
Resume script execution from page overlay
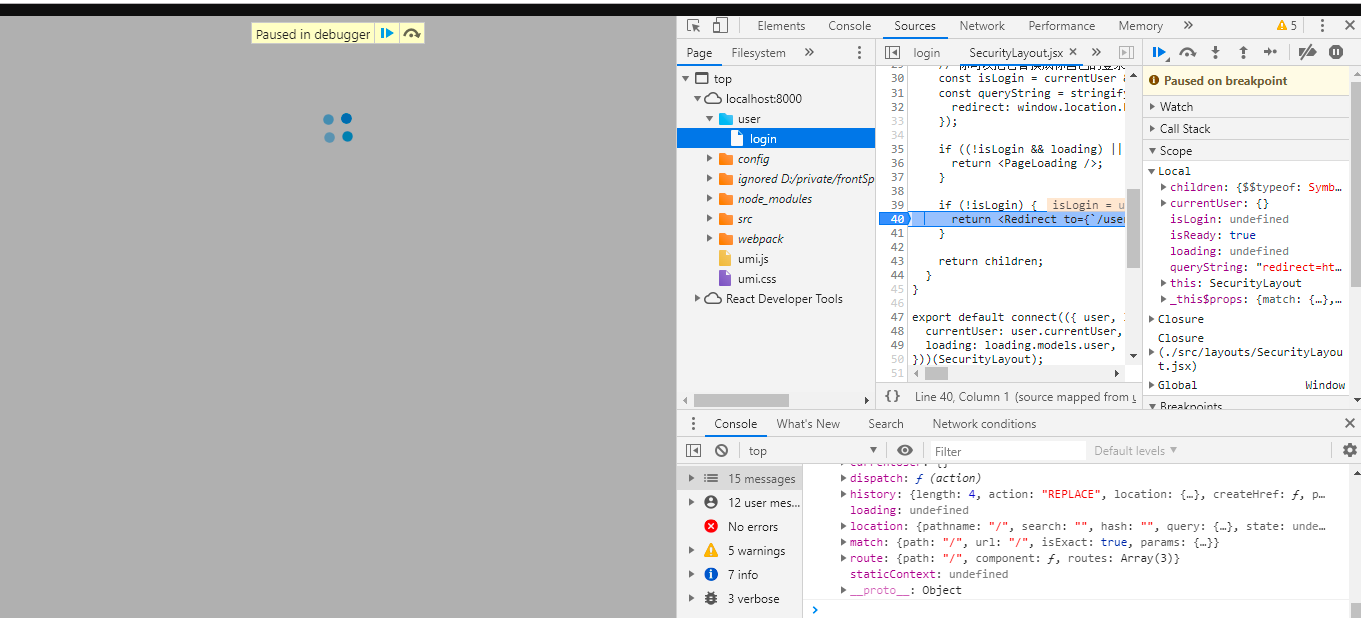pos(387,34)
